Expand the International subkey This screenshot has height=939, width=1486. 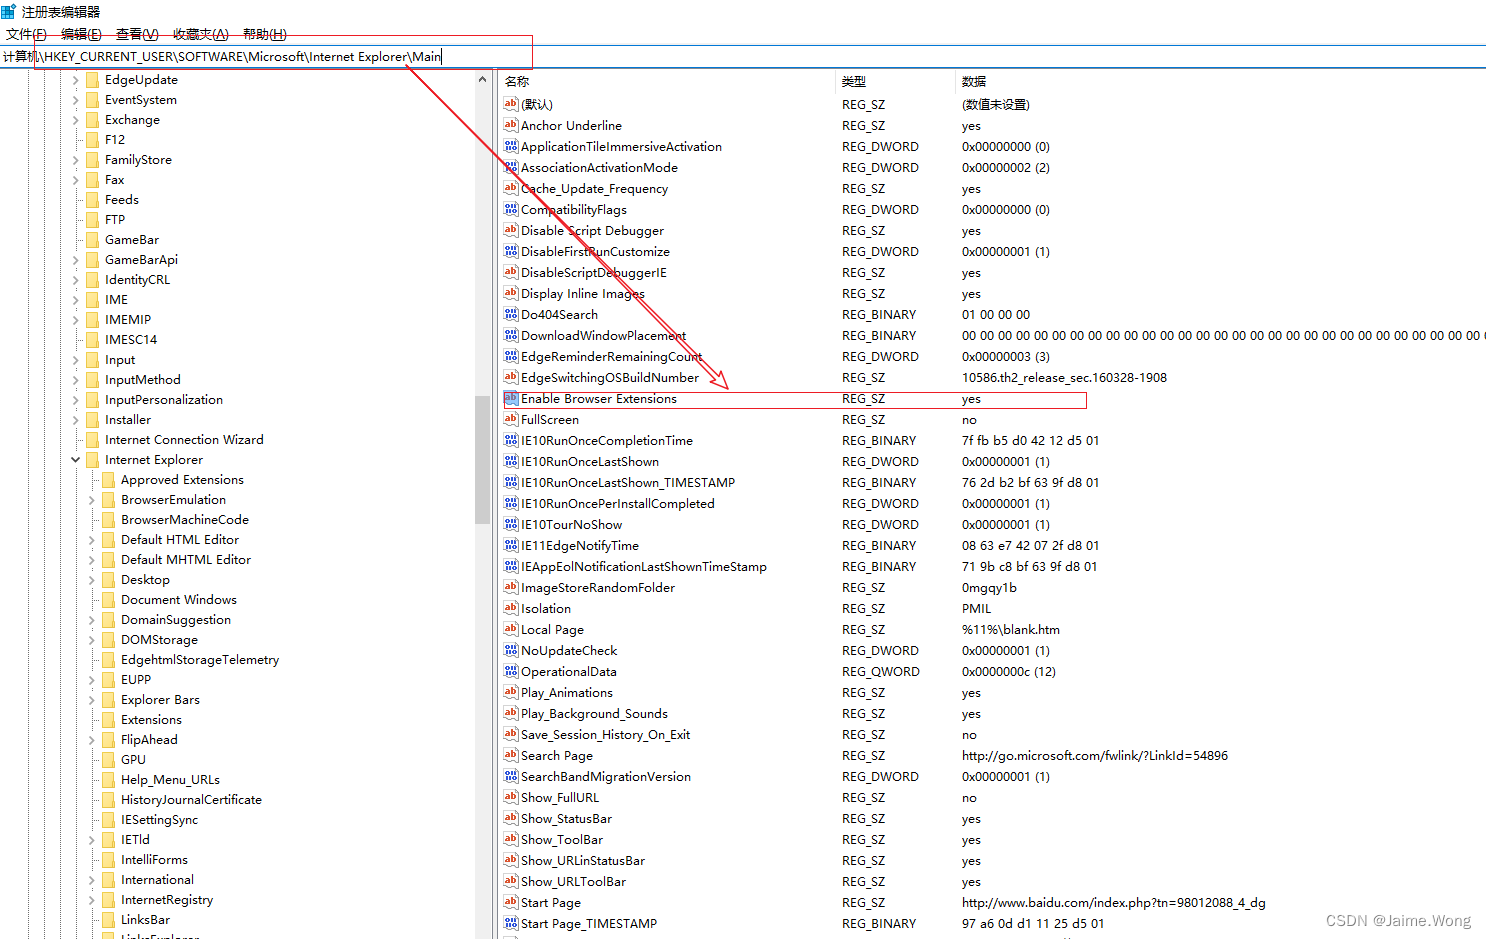91,880
